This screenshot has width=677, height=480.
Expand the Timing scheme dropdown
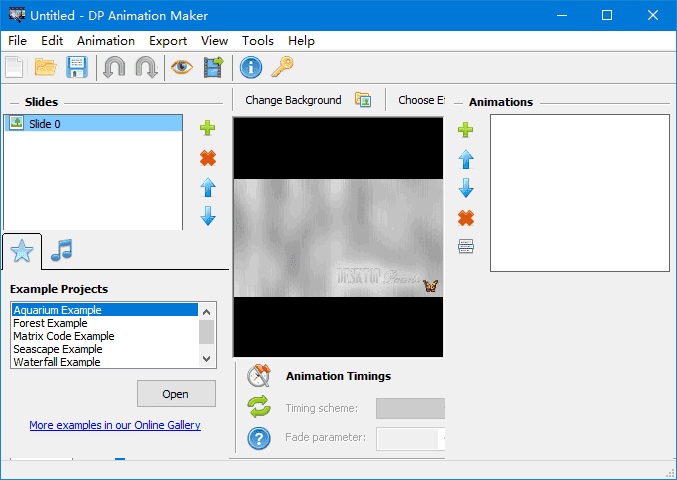click(410, 408)
